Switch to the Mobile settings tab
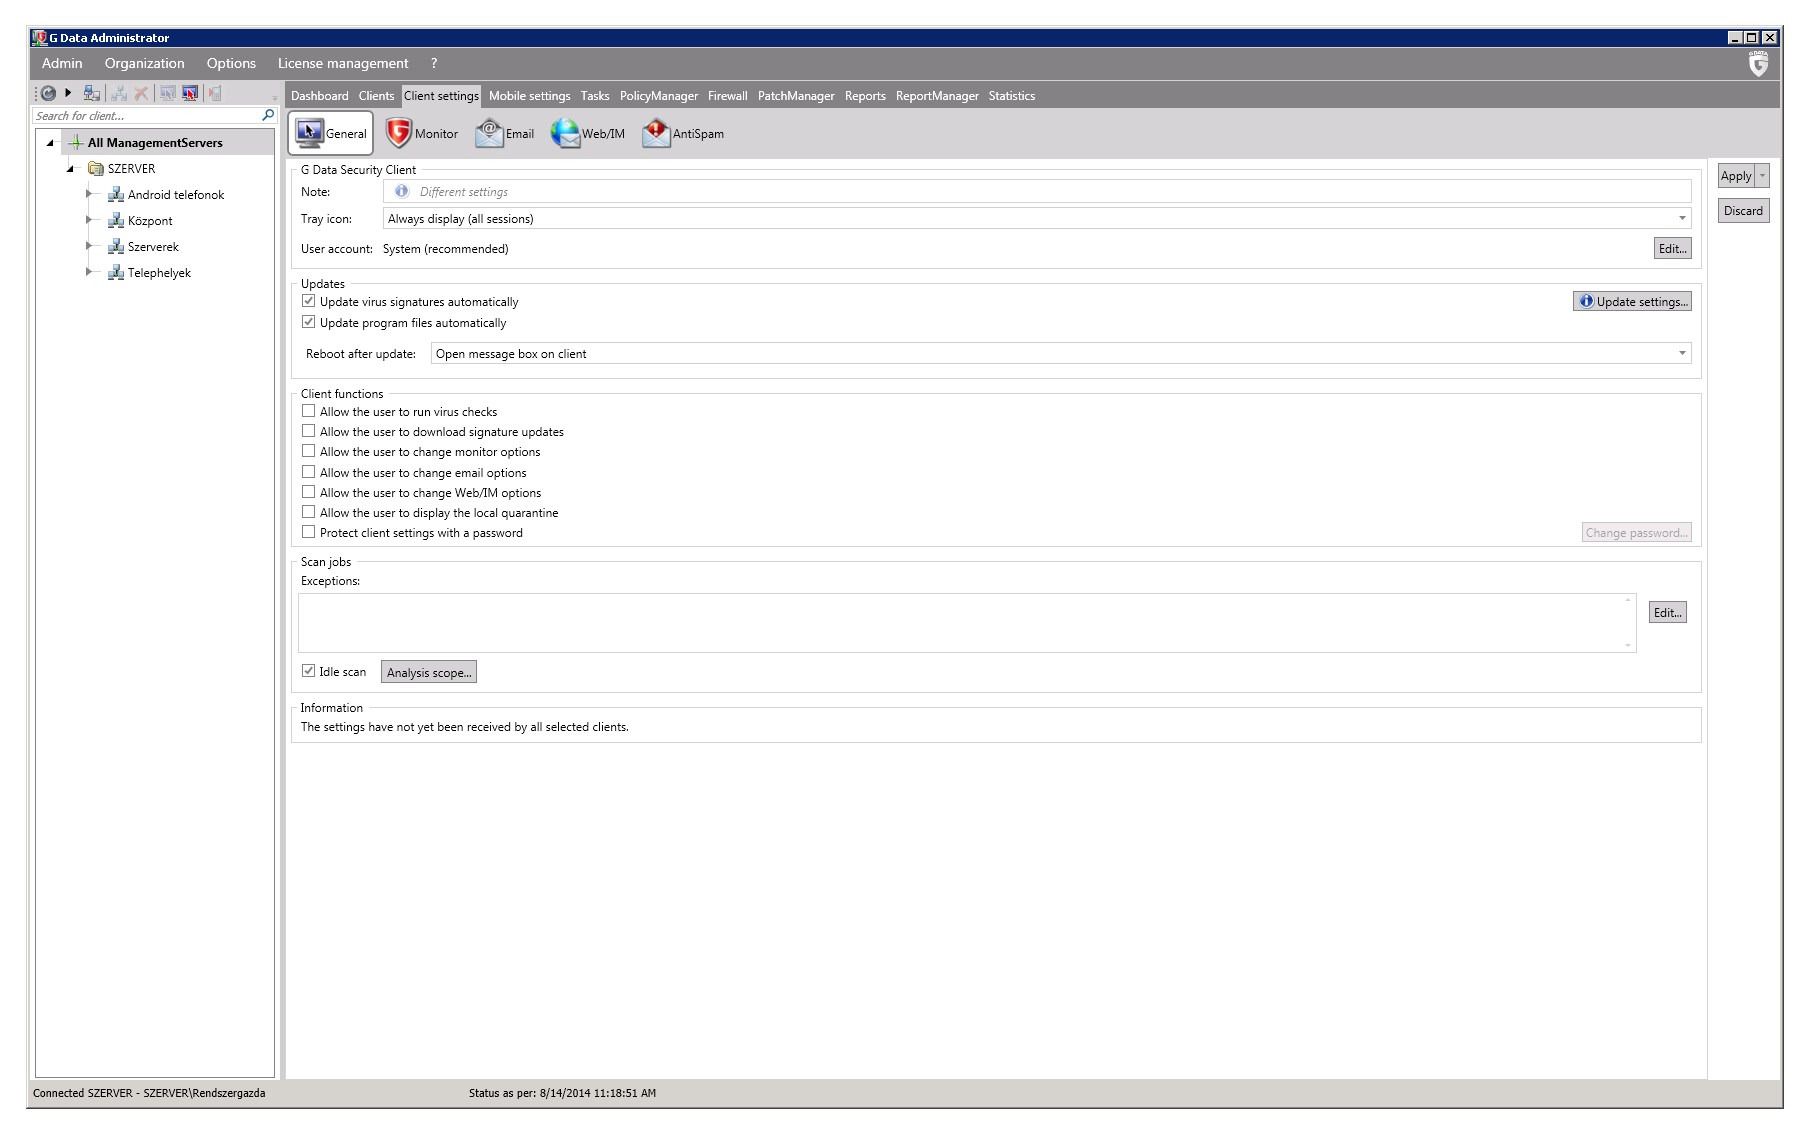The height and width of the screenshot is (1128, 1813). coord(529,96)
